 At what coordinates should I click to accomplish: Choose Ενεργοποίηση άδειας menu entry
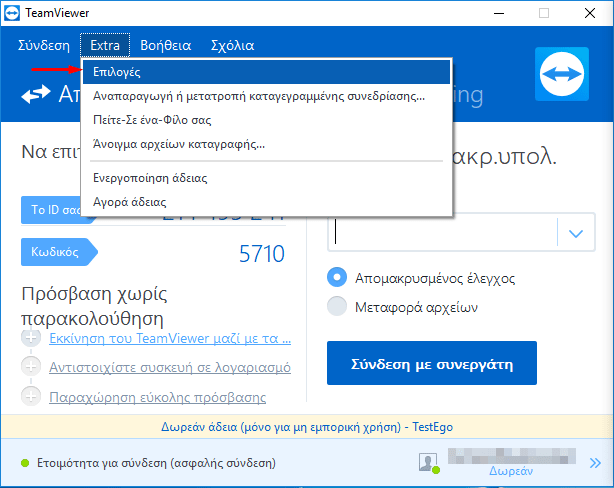click(266, 178)
